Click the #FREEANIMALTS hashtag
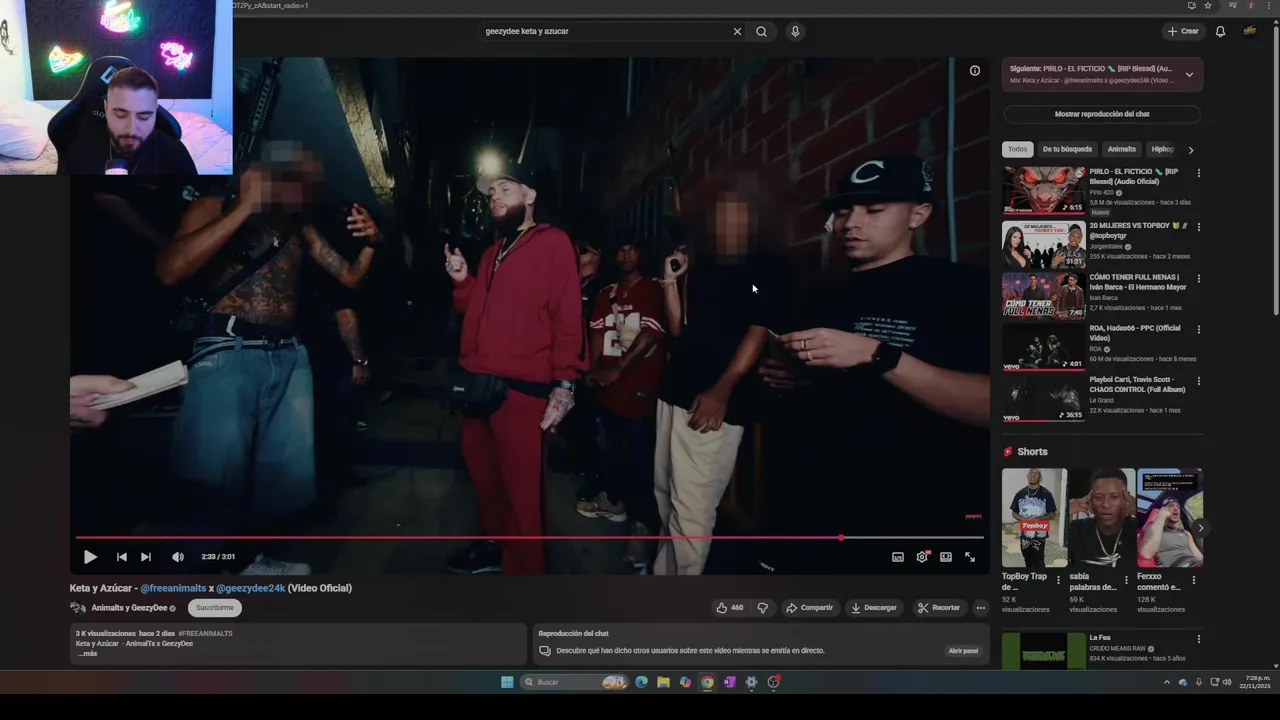 pyautogui.click(x=205, y=633)
